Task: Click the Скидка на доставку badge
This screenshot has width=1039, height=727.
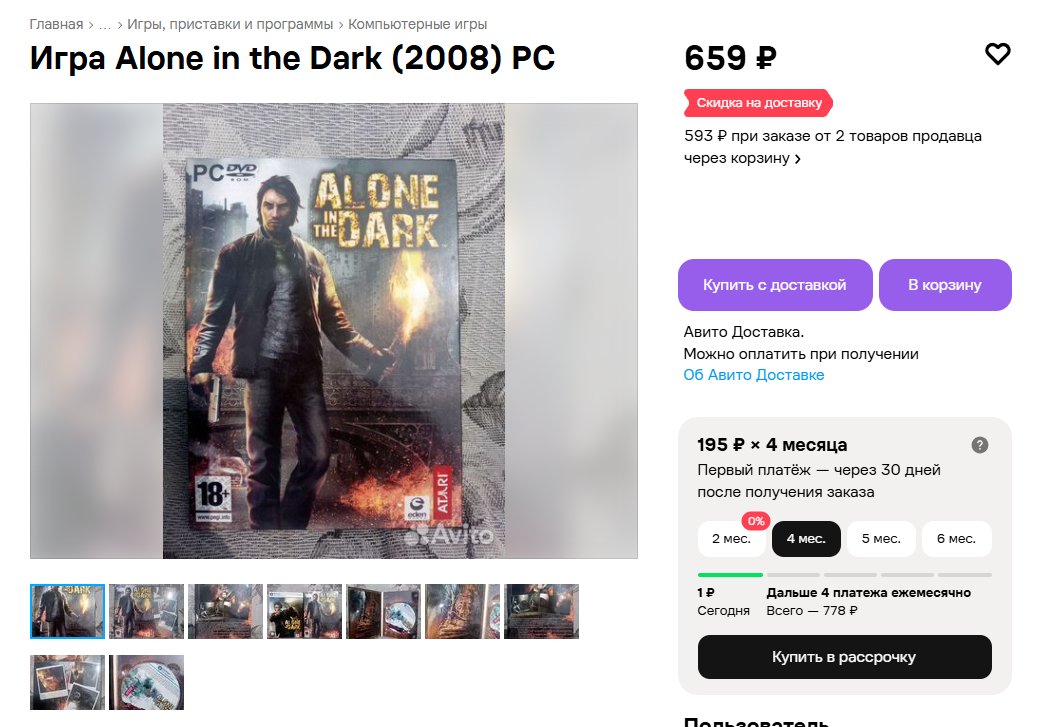Action: click(758, 103)
